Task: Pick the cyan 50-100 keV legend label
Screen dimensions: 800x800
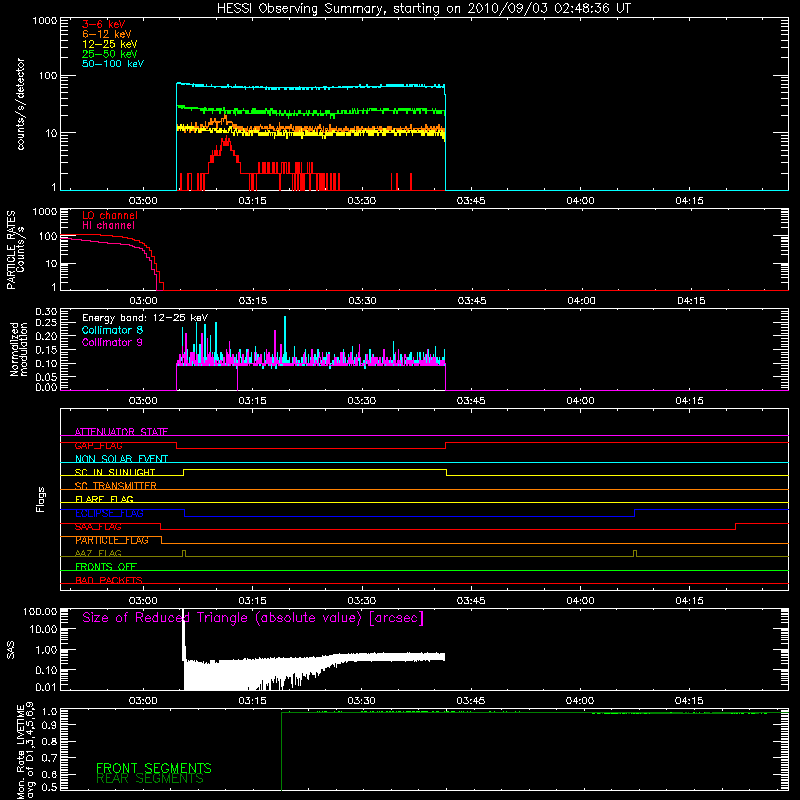Action: pyautogui.click(x=113, y=64)
